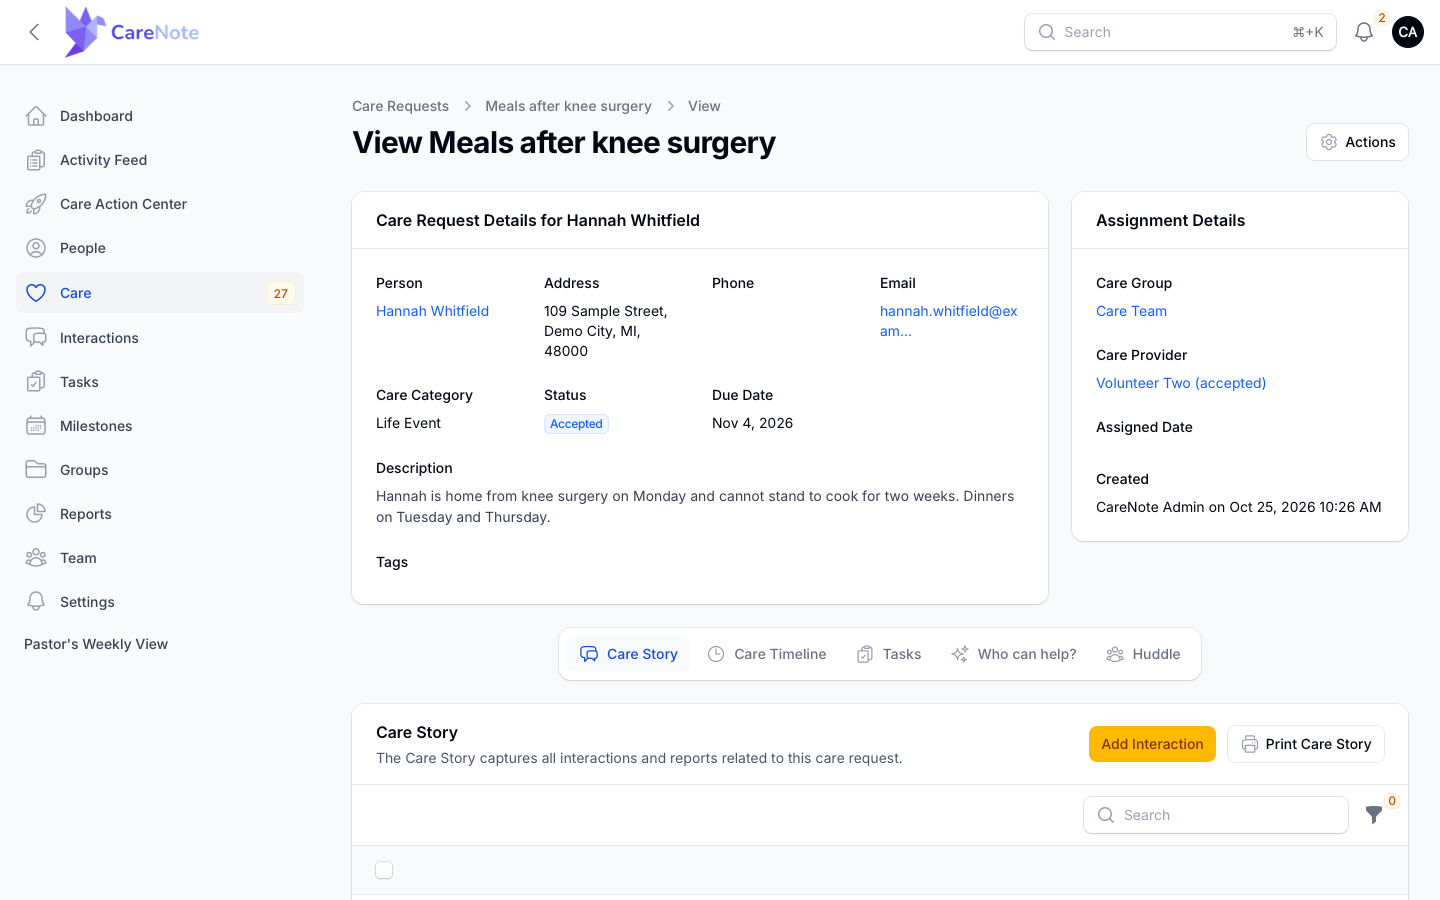Viewport: 1440px width, 900px height.
Task: Click the Tasks checklist icon in sidebar
Action: pyautogui.click(x=36, y=382)
